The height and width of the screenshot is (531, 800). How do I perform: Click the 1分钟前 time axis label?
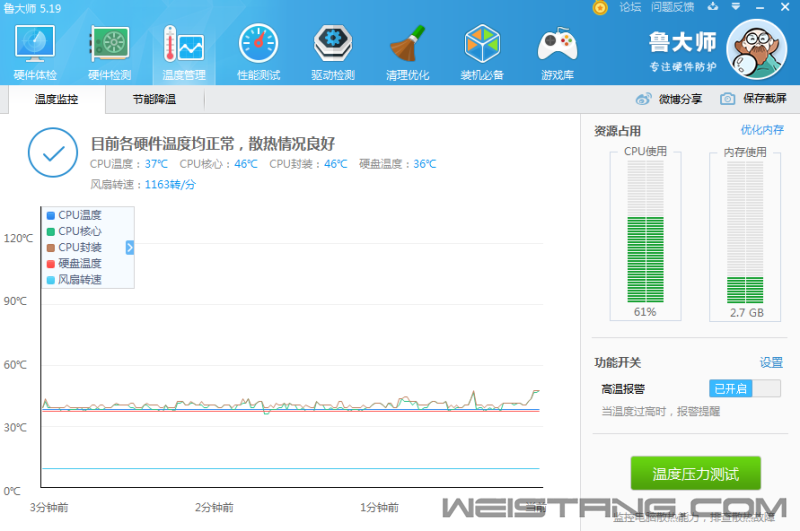(x=380, y=508)
